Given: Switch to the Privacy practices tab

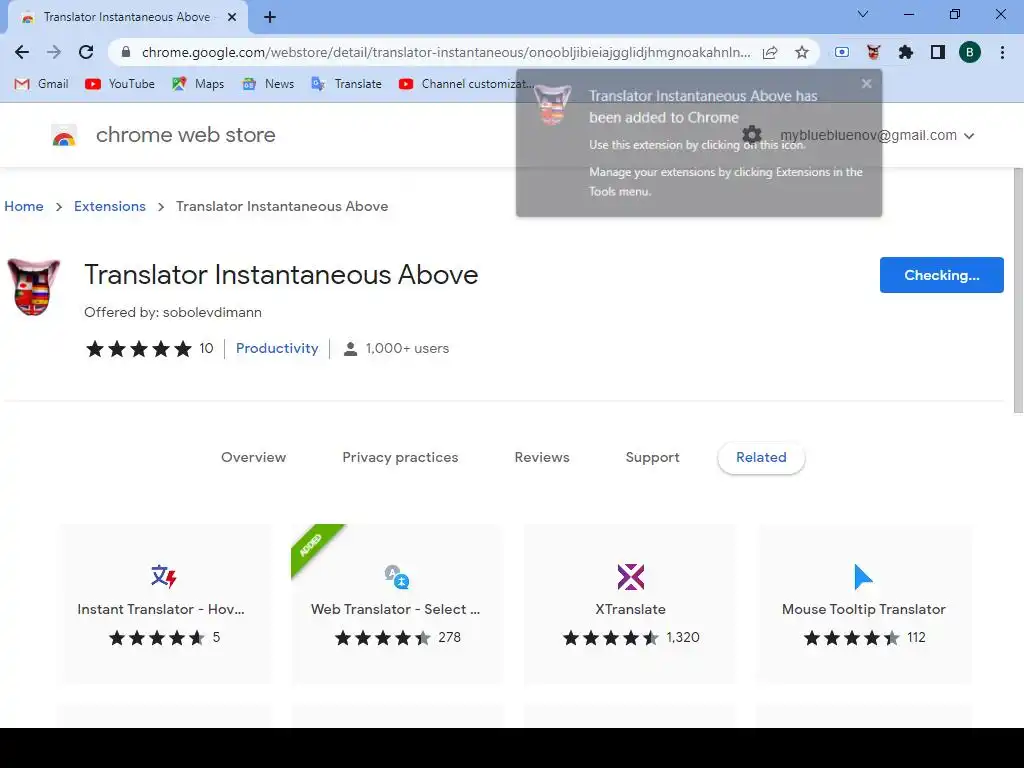Looking at the screenshot, I should [400, 457].
